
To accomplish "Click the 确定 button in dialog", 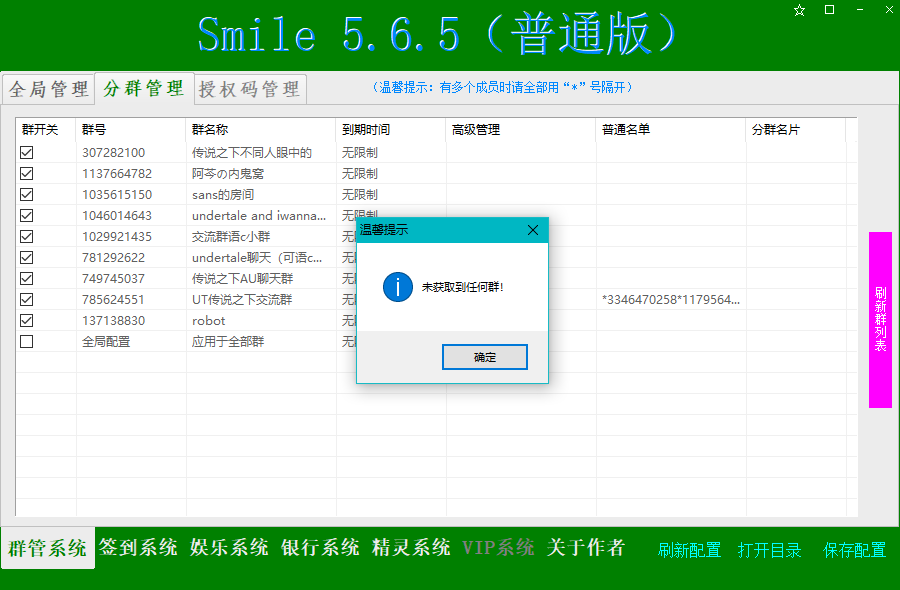I will (485, 357).
